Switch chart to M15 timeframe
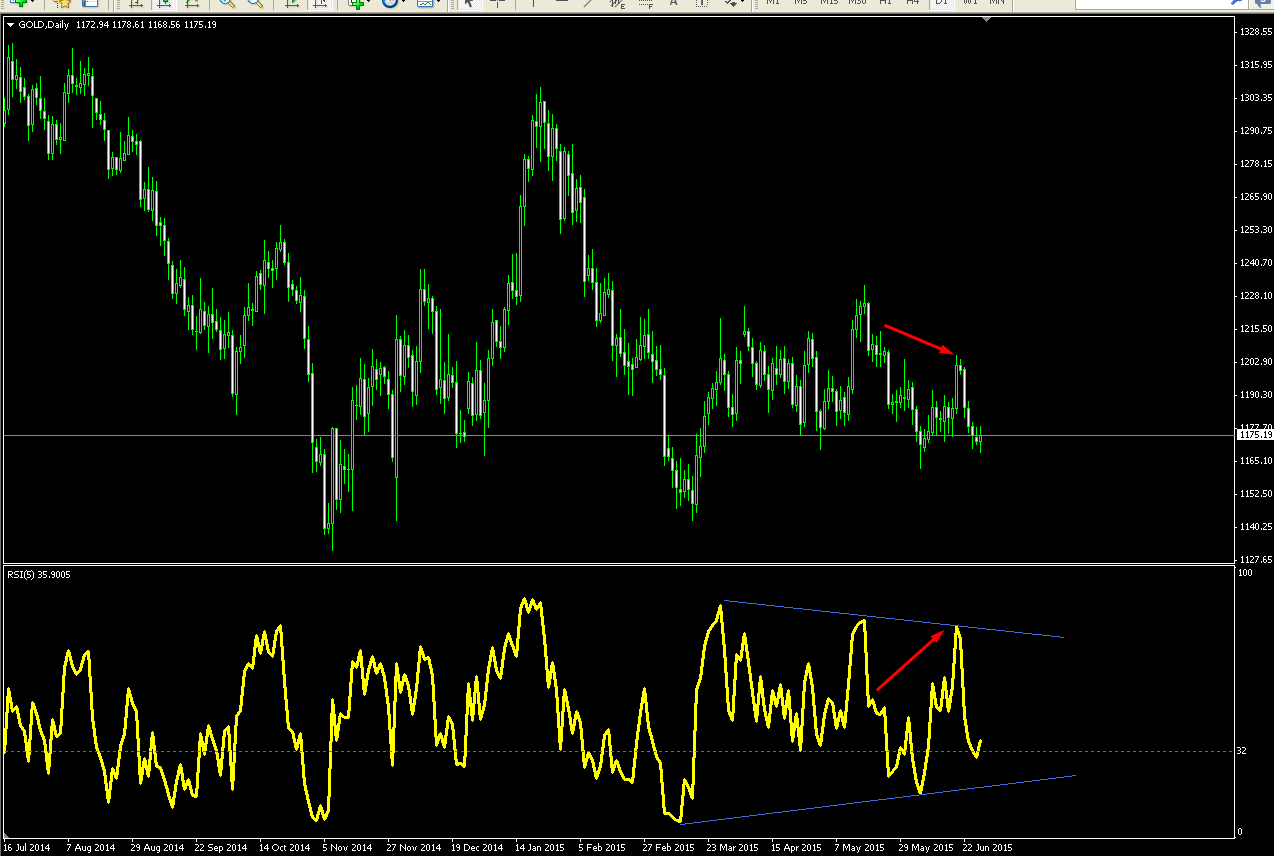This screenshot has width=1274, height=856. pos(829,3)
